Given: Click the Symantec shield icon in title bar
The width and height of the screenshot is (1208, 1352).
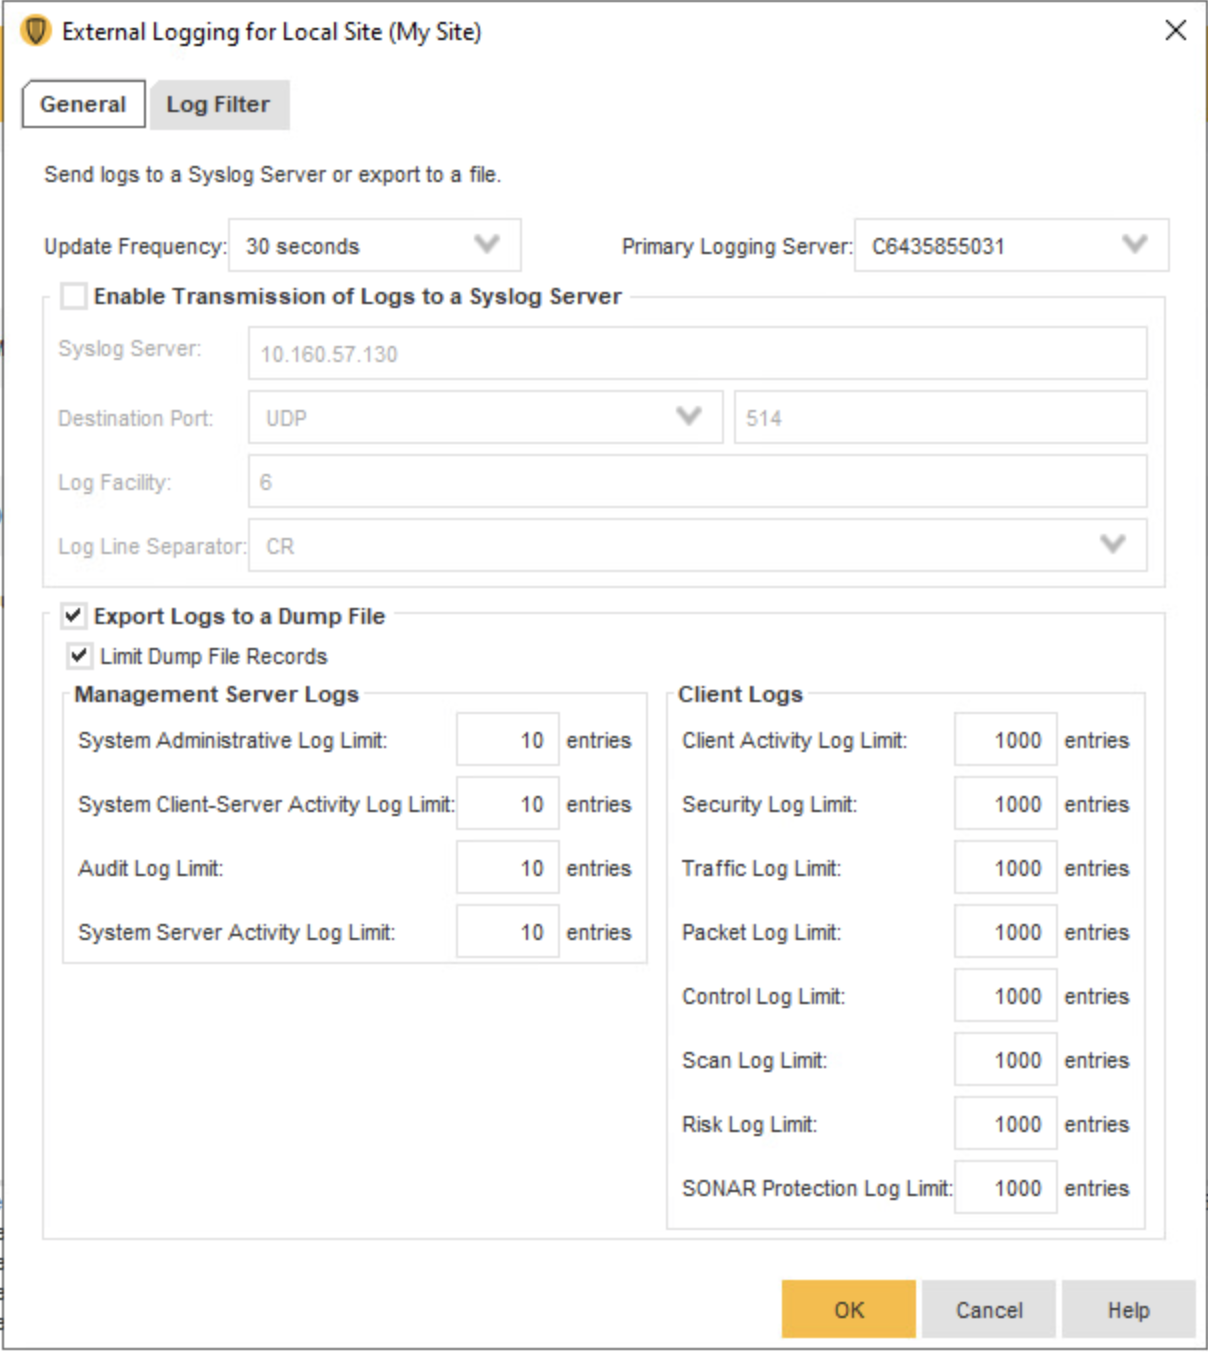Looking at the screenshot, I should (x=36, y=31).
